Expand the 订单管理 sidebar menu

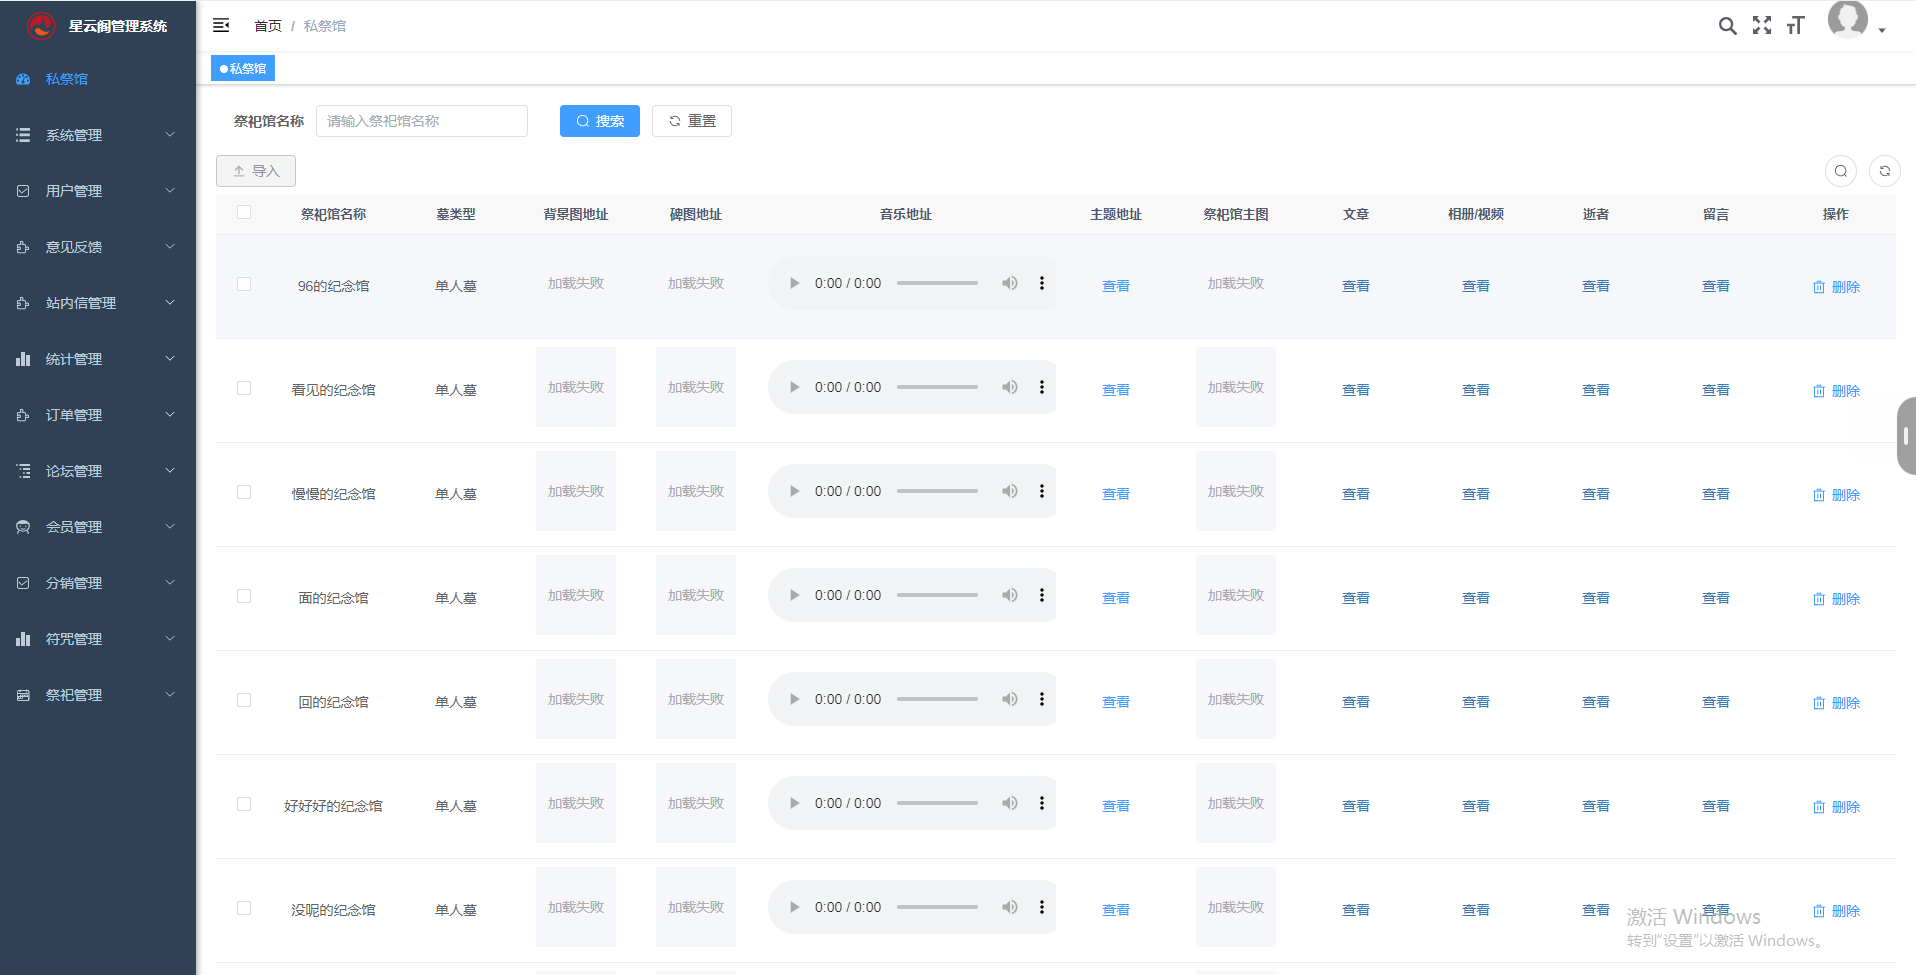[x=98, y=415]
